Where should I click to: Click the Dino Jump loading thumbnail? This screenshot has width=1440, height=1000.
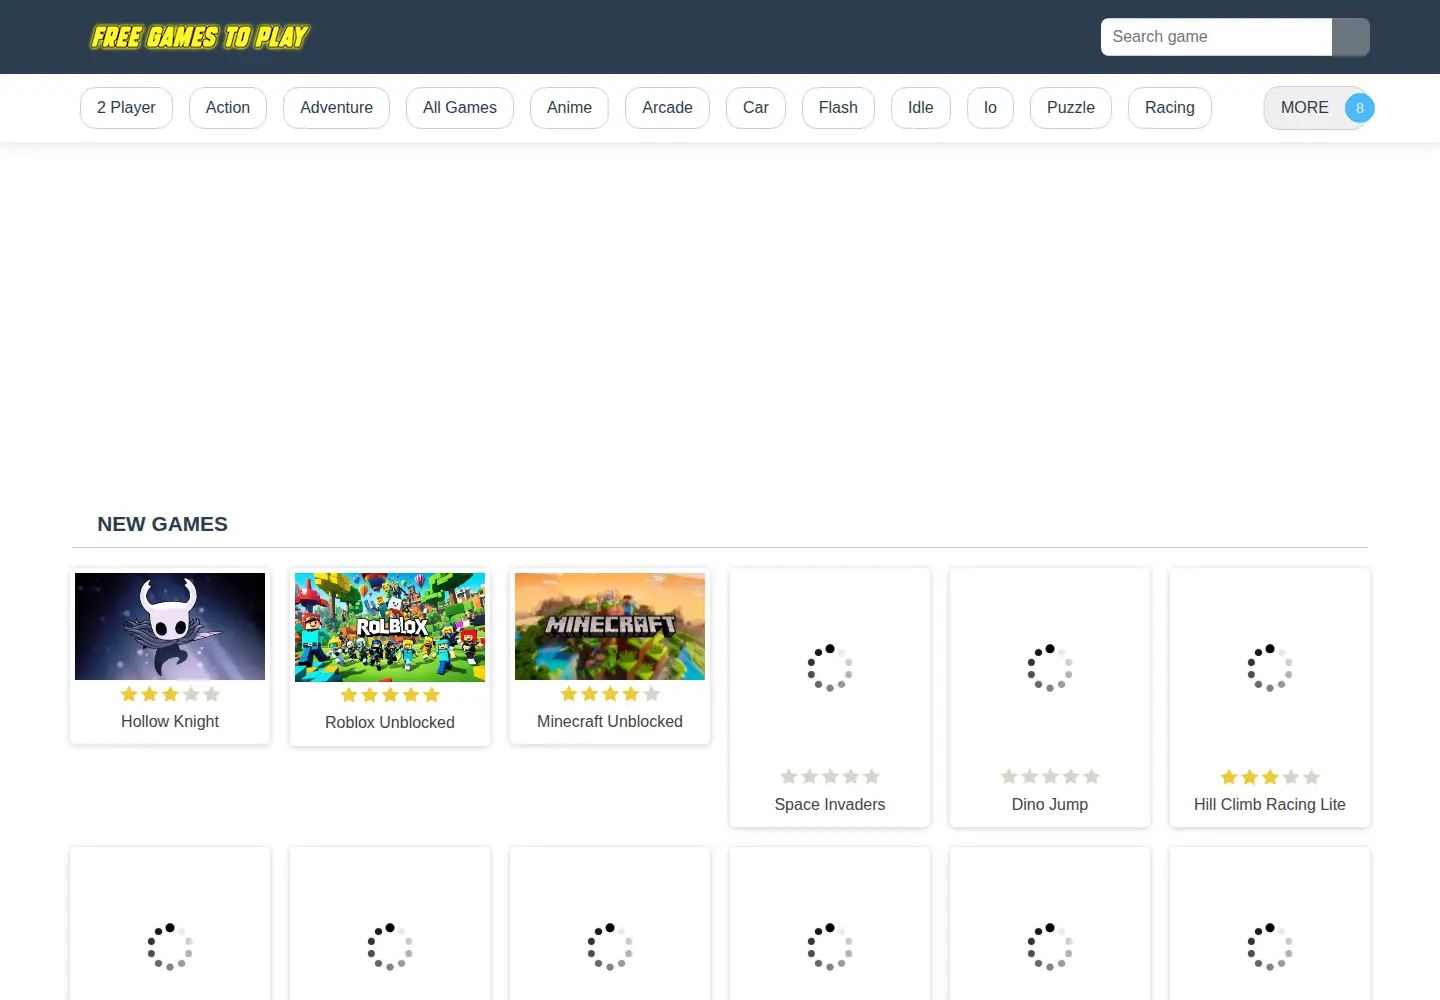tap(1050, 668)
